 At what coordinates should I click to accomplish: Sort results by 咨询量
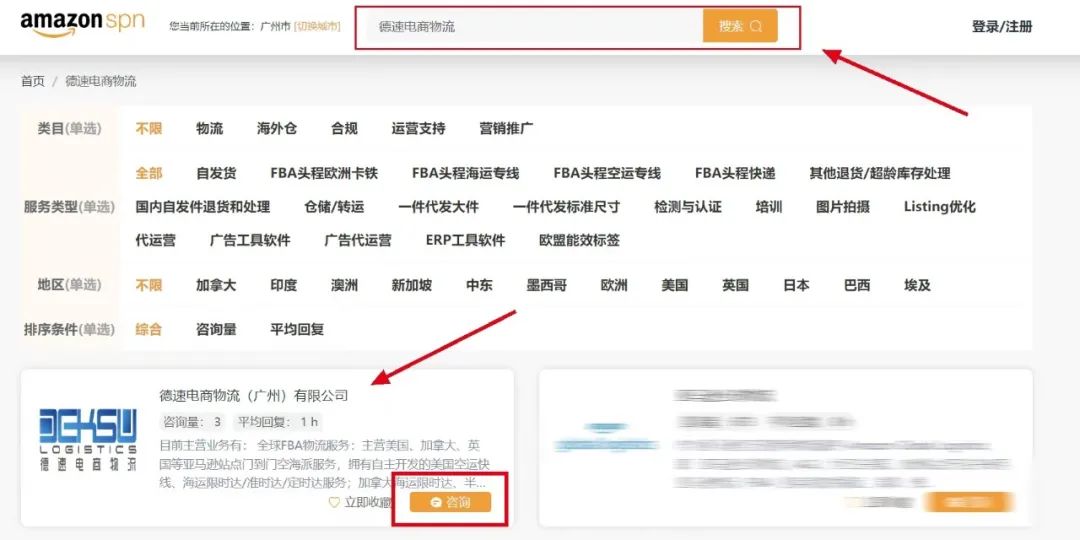pos(216,329)
